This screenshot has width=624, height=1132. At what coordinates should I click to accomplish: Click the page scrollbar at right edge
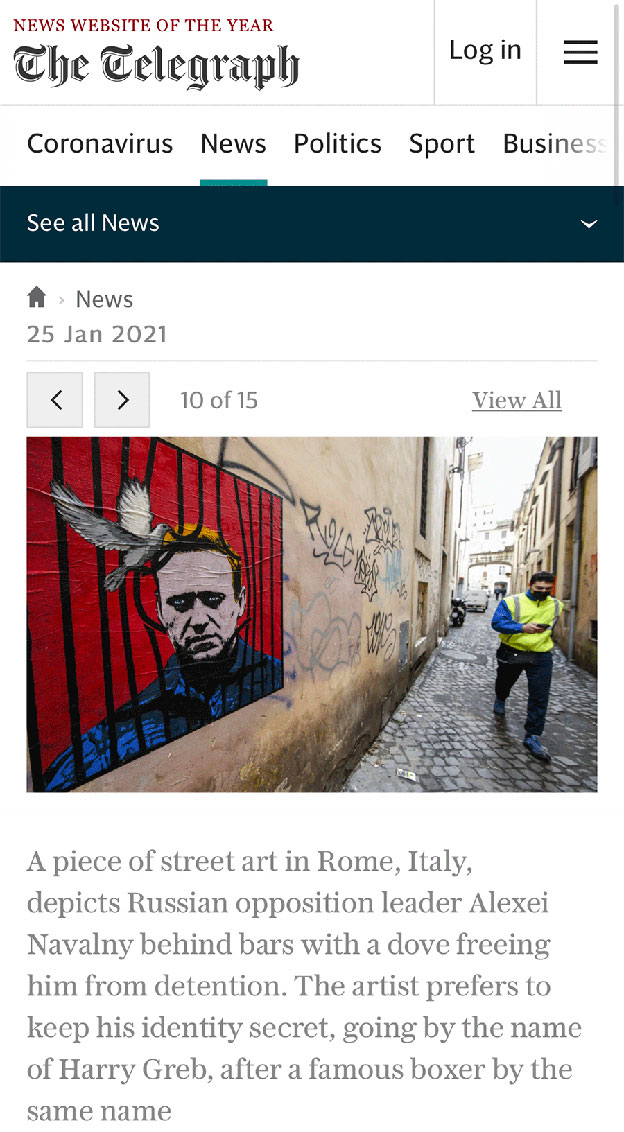click(x=618, y=94)
